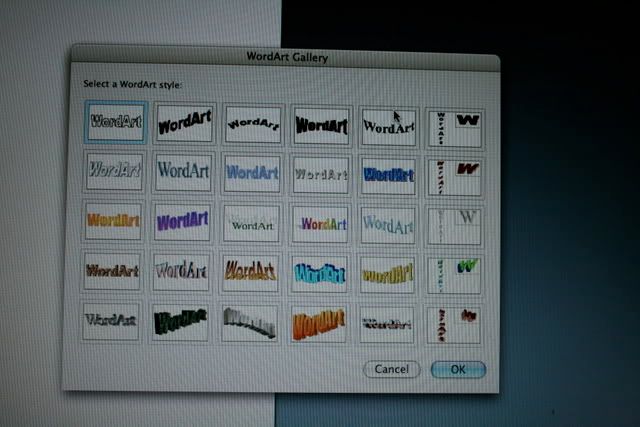Pick the bold bright blue WordArt style
Image resolution: width=640 pixels, height=427 pixels.
[388, 176]
